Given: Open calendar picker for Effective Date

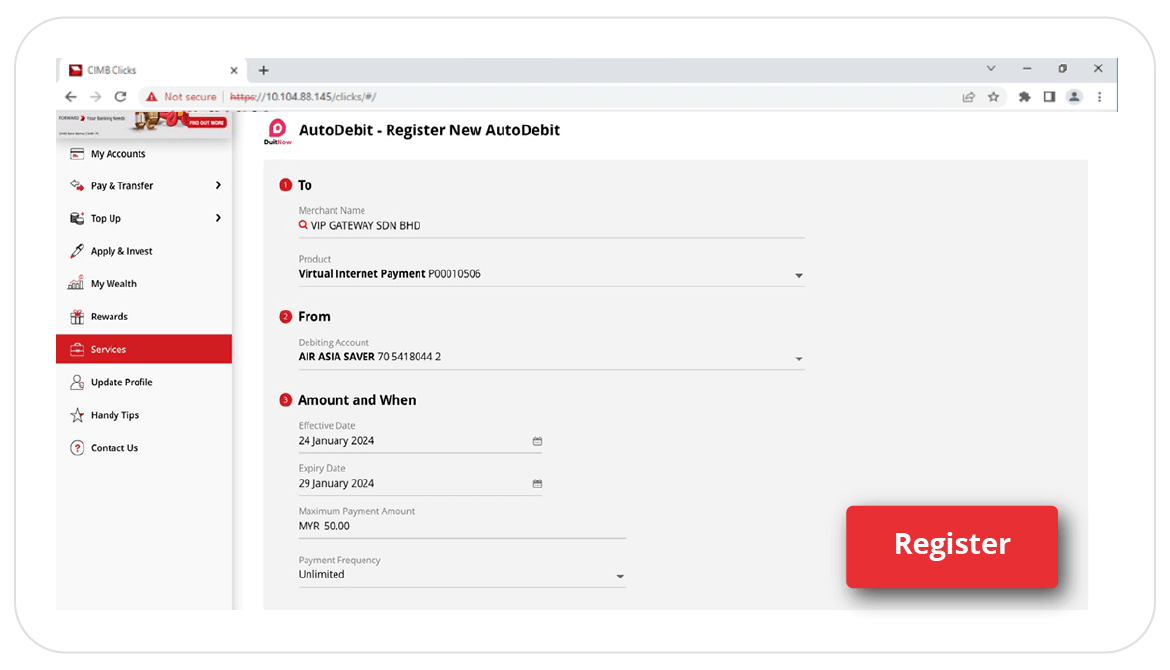Looking at the screenshot, I should 537,441.
